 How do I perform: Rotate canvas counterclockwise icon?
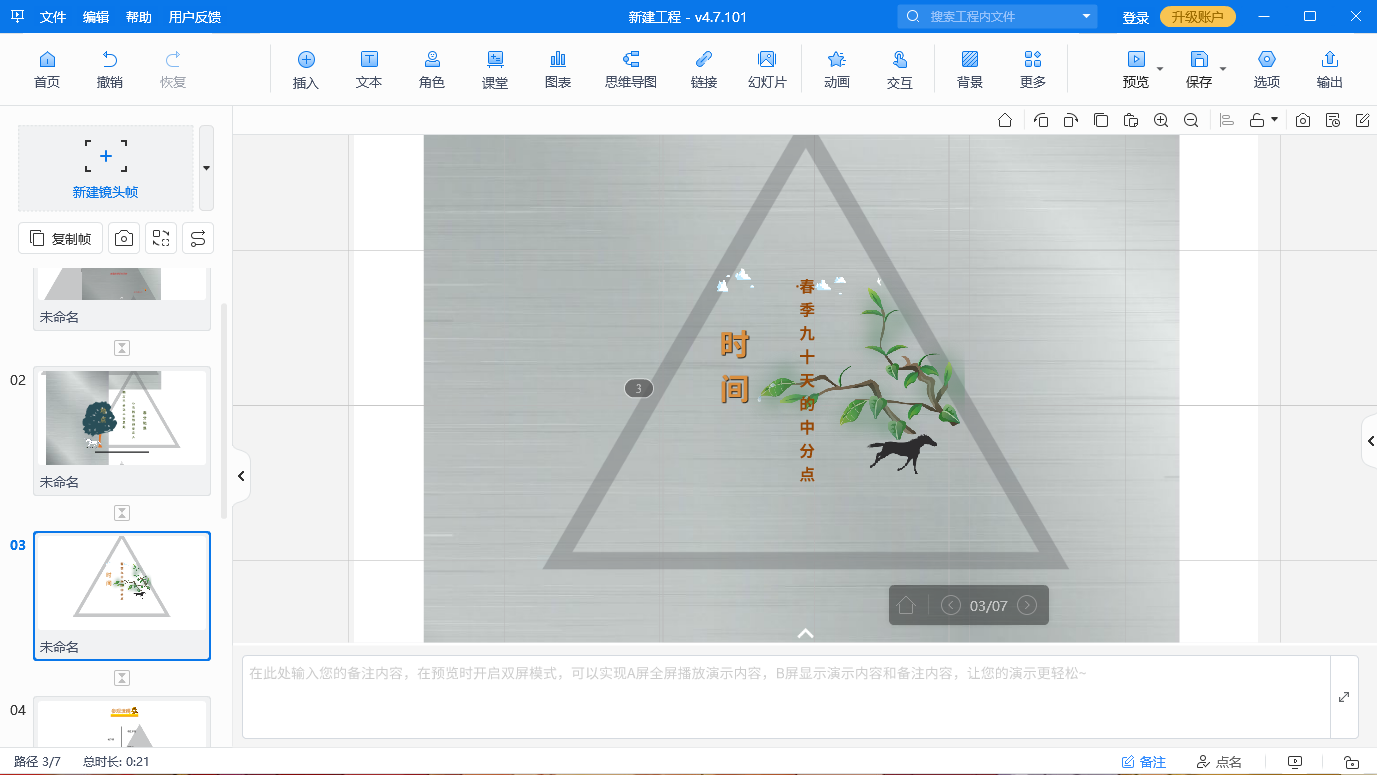pyautogui.click(x=1041, y=120)
